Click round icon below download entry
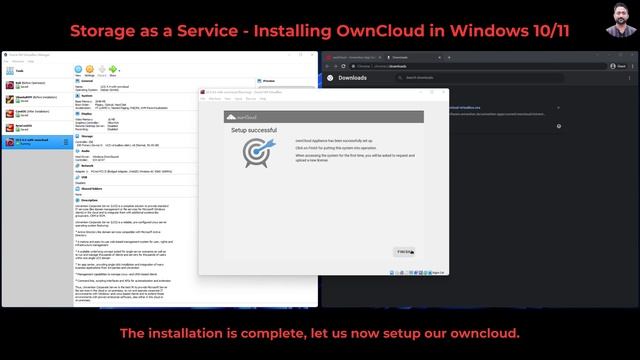Viewport: 640px width, 360px height. pos(559,126)
